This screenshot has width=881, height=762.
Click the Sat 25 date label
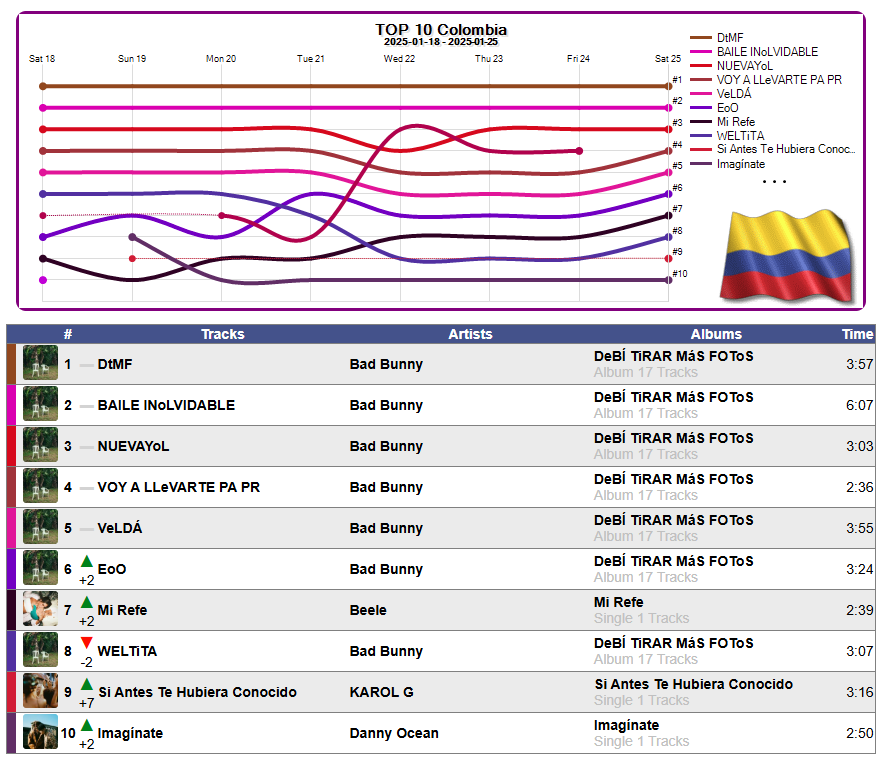[667, 58]
